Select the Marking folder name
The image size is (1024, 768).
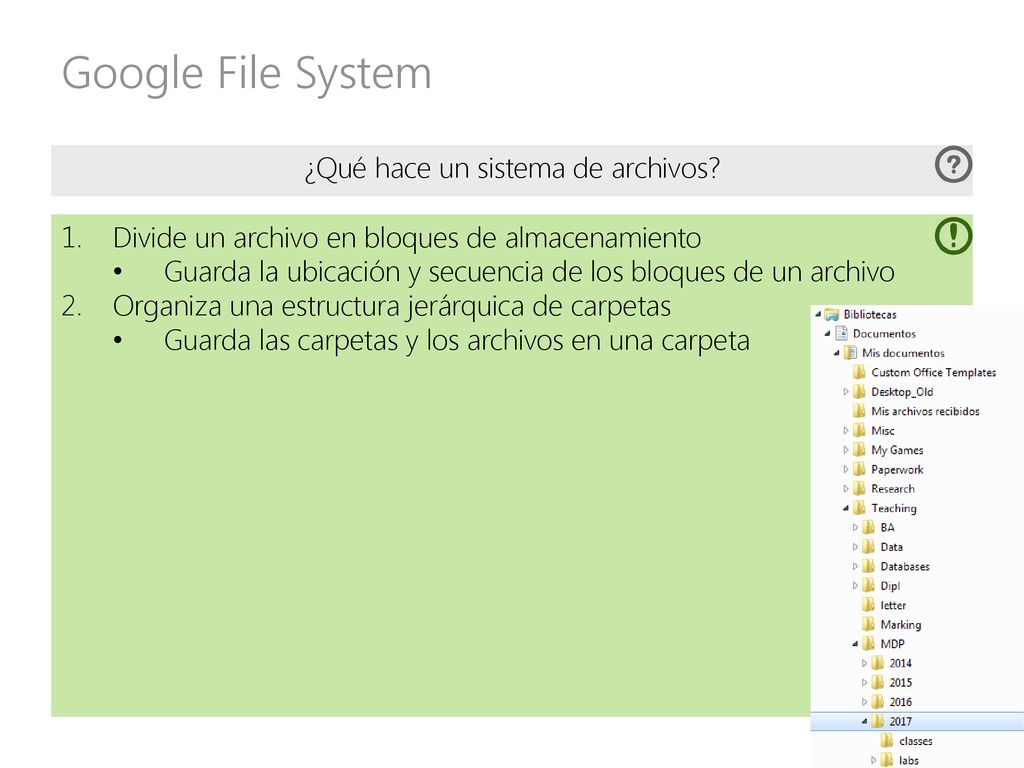(x=901, y=624)
